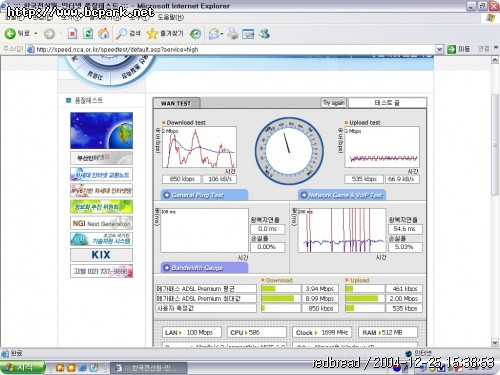Open the History clock icon in toolbar
The height and width of the screenshot is (375, 500).
[195, 34]
